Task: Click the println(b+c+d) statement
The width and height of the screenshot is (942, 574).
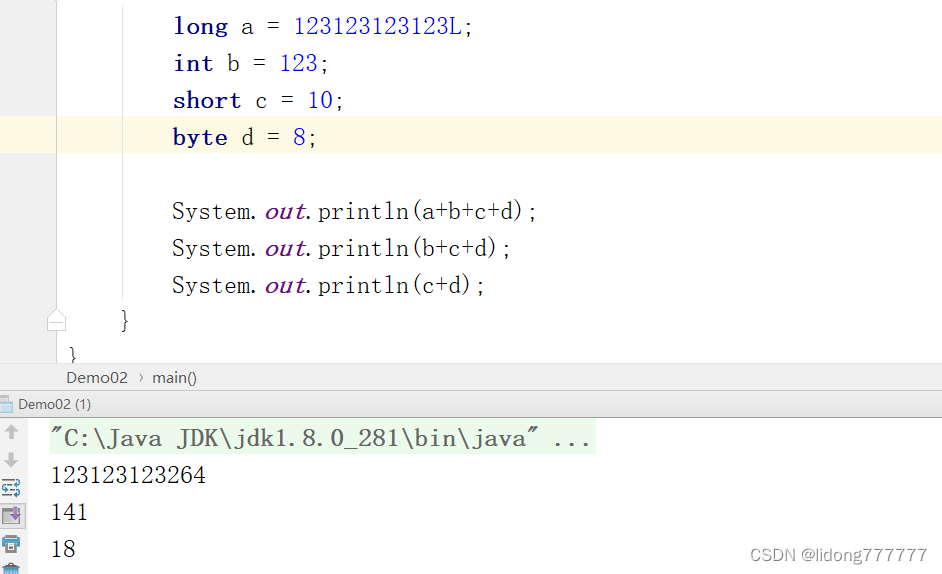Action: click(x=341, y=248)
